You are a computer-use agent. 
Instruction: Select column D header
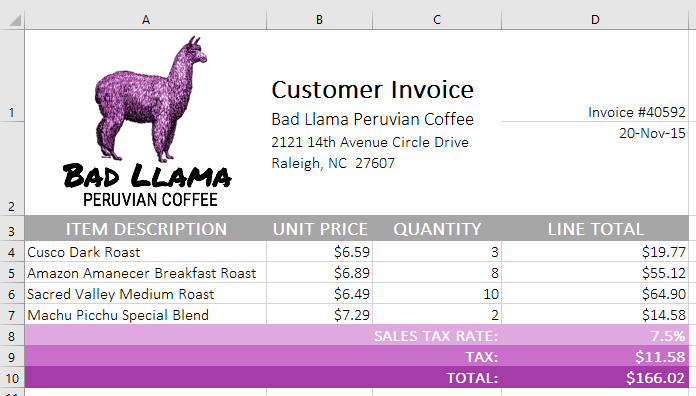[x=595, y=20]
